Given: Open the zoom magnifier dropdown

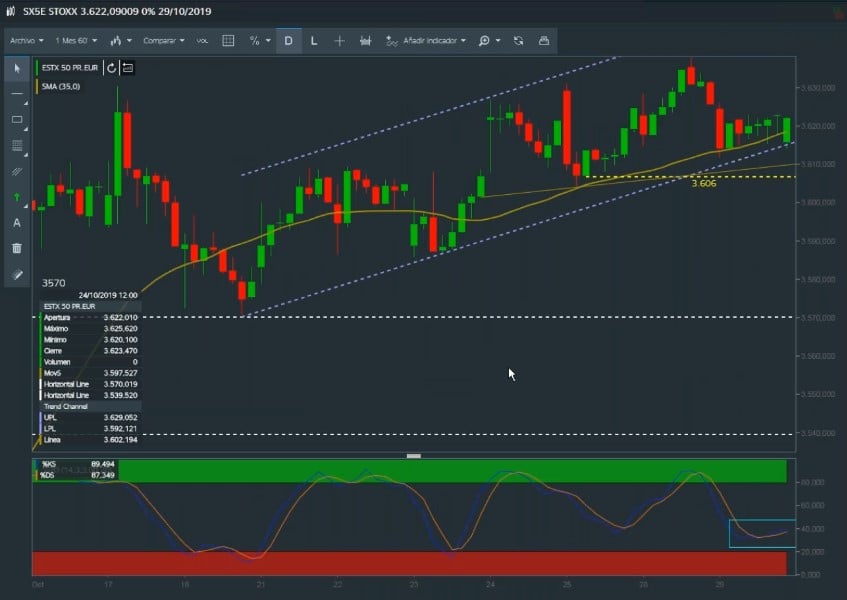Looking at the screenshot, I should 488,41.
